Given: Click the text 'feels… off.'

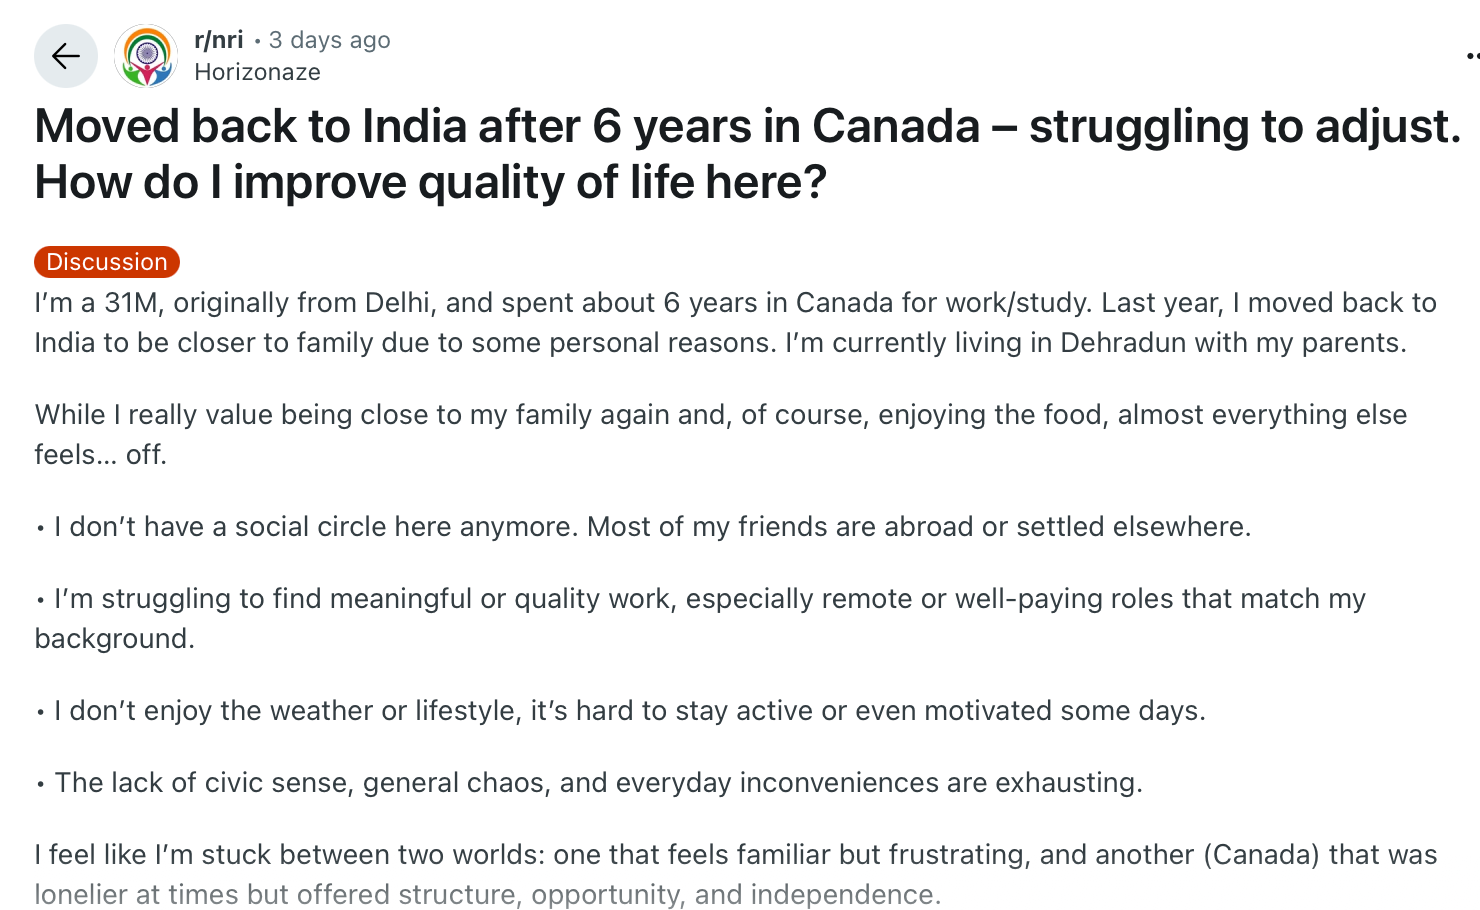Looking at the screenshot, I should [100, 455].
